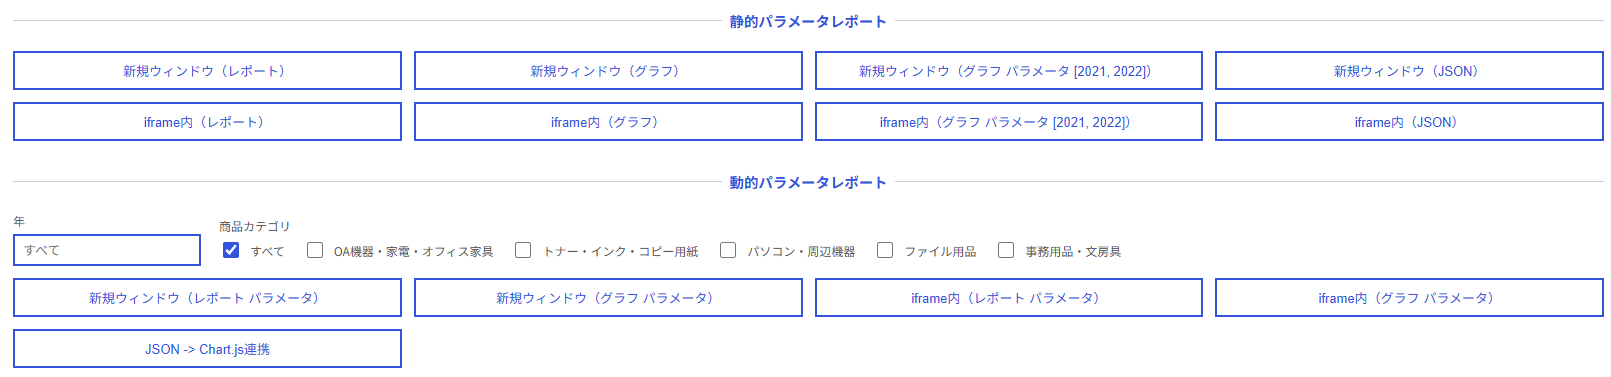Tick the パソコン・周辺機器 checkbox
The width and height of the screenshot is (1611, 377).
728,250
